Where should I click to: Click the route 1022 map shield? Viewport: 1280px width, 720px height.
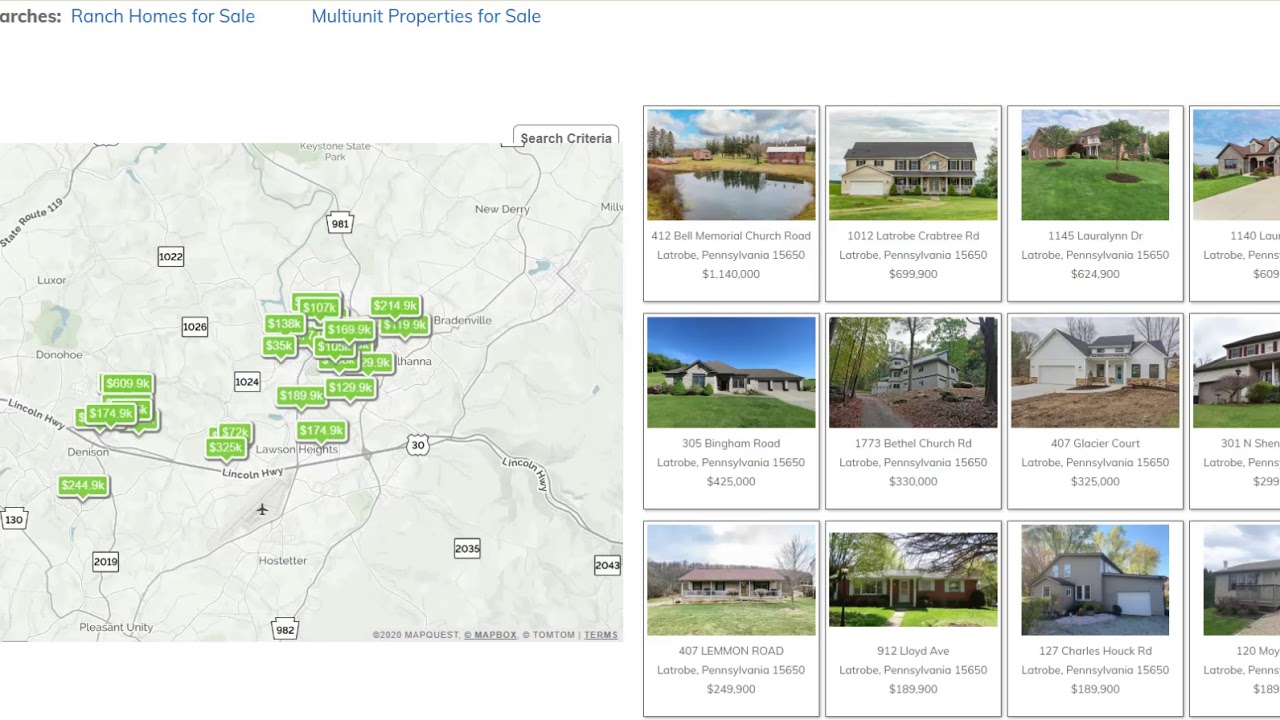point(171,257)
